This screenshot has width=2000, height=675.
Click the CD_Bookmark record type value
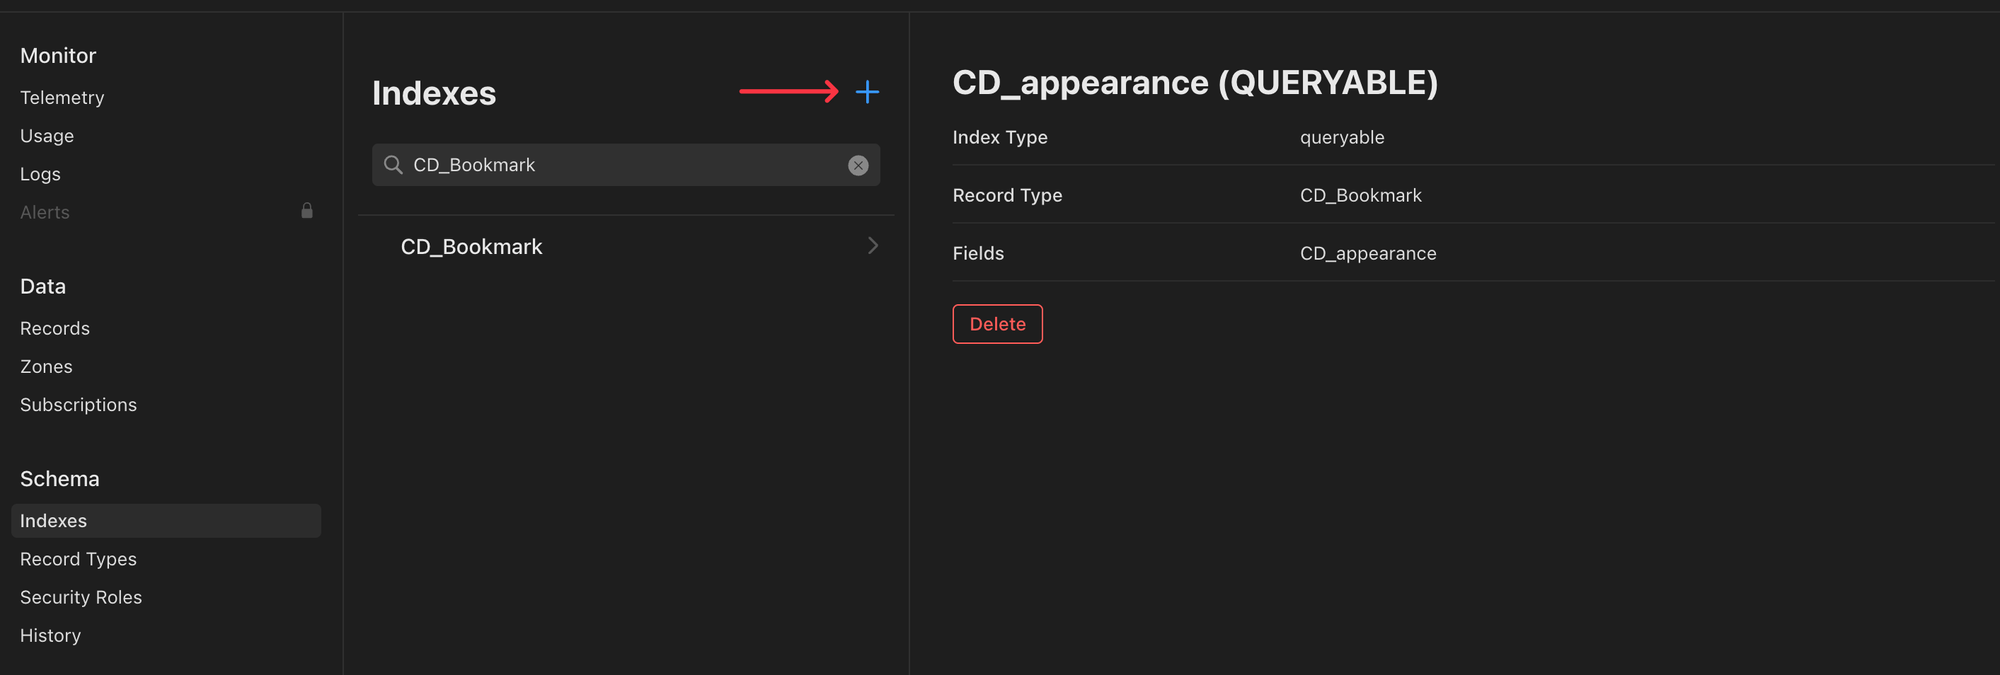pos(1360,196)
